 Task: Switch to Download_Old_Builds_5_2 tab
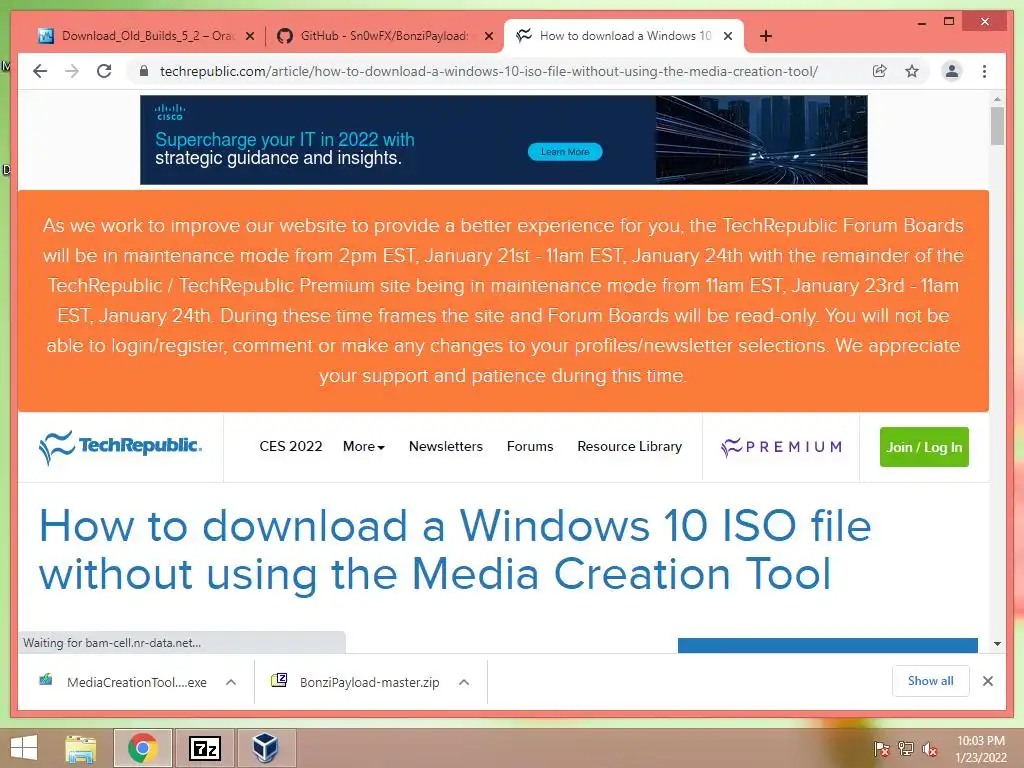click(145, 36)
